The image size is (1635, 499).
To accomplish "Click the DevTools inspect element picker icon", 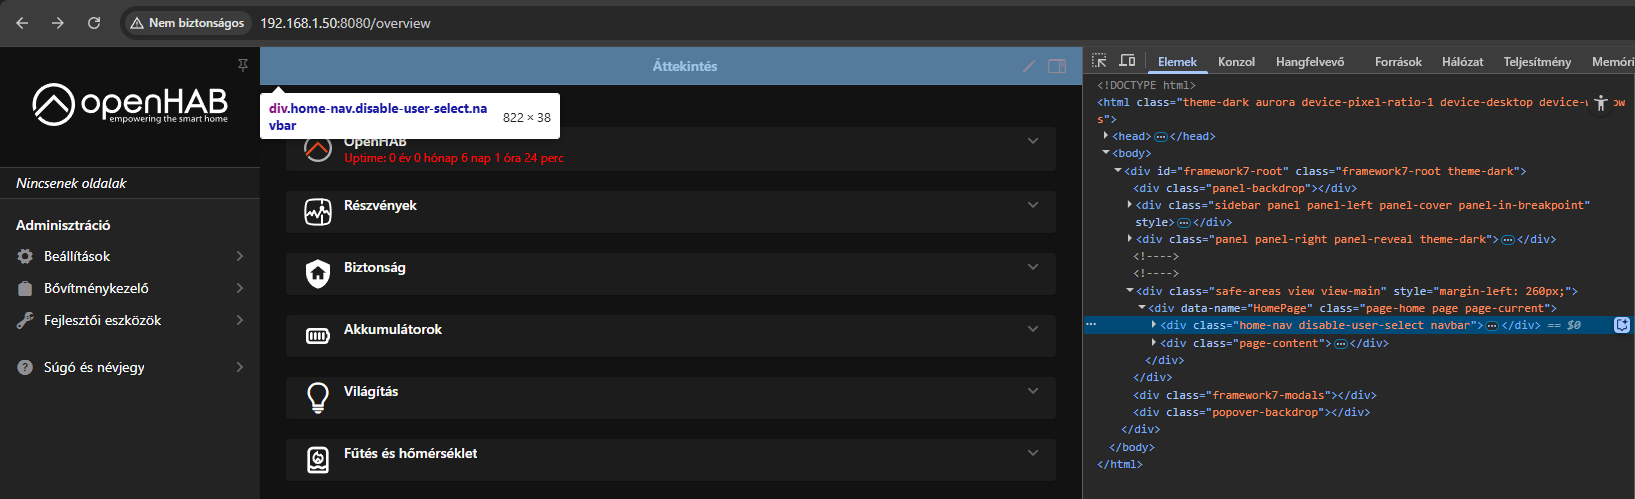I will (1099, 61).
